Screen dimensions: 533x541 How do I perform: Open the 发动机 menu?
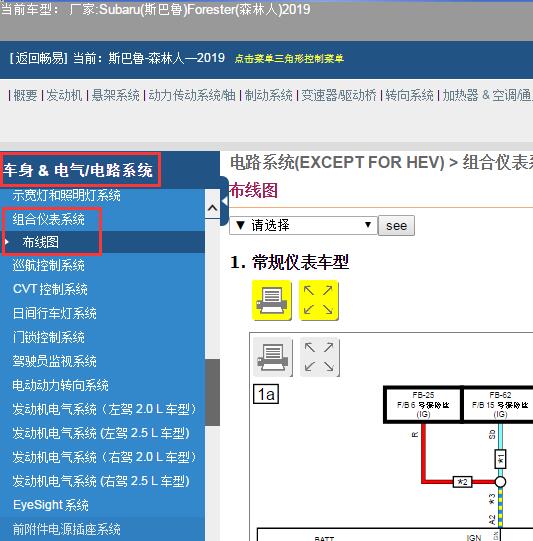pyautogui.click(x=64, y=95)
